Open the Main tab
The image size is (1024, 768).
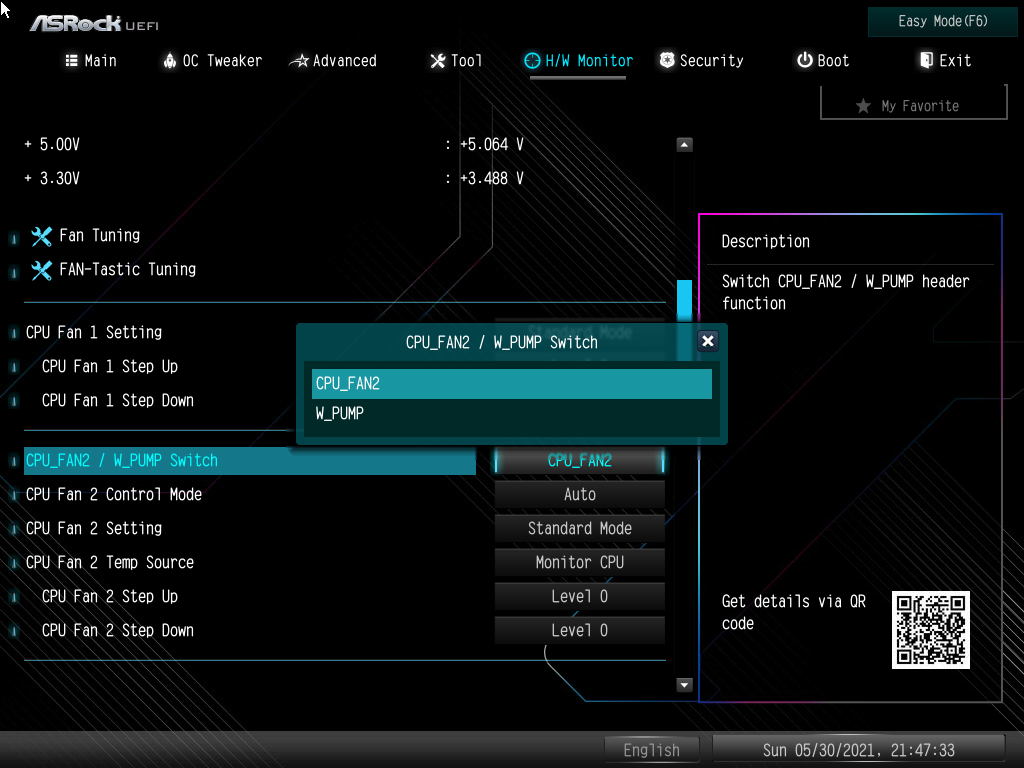(x=91, y=61)
